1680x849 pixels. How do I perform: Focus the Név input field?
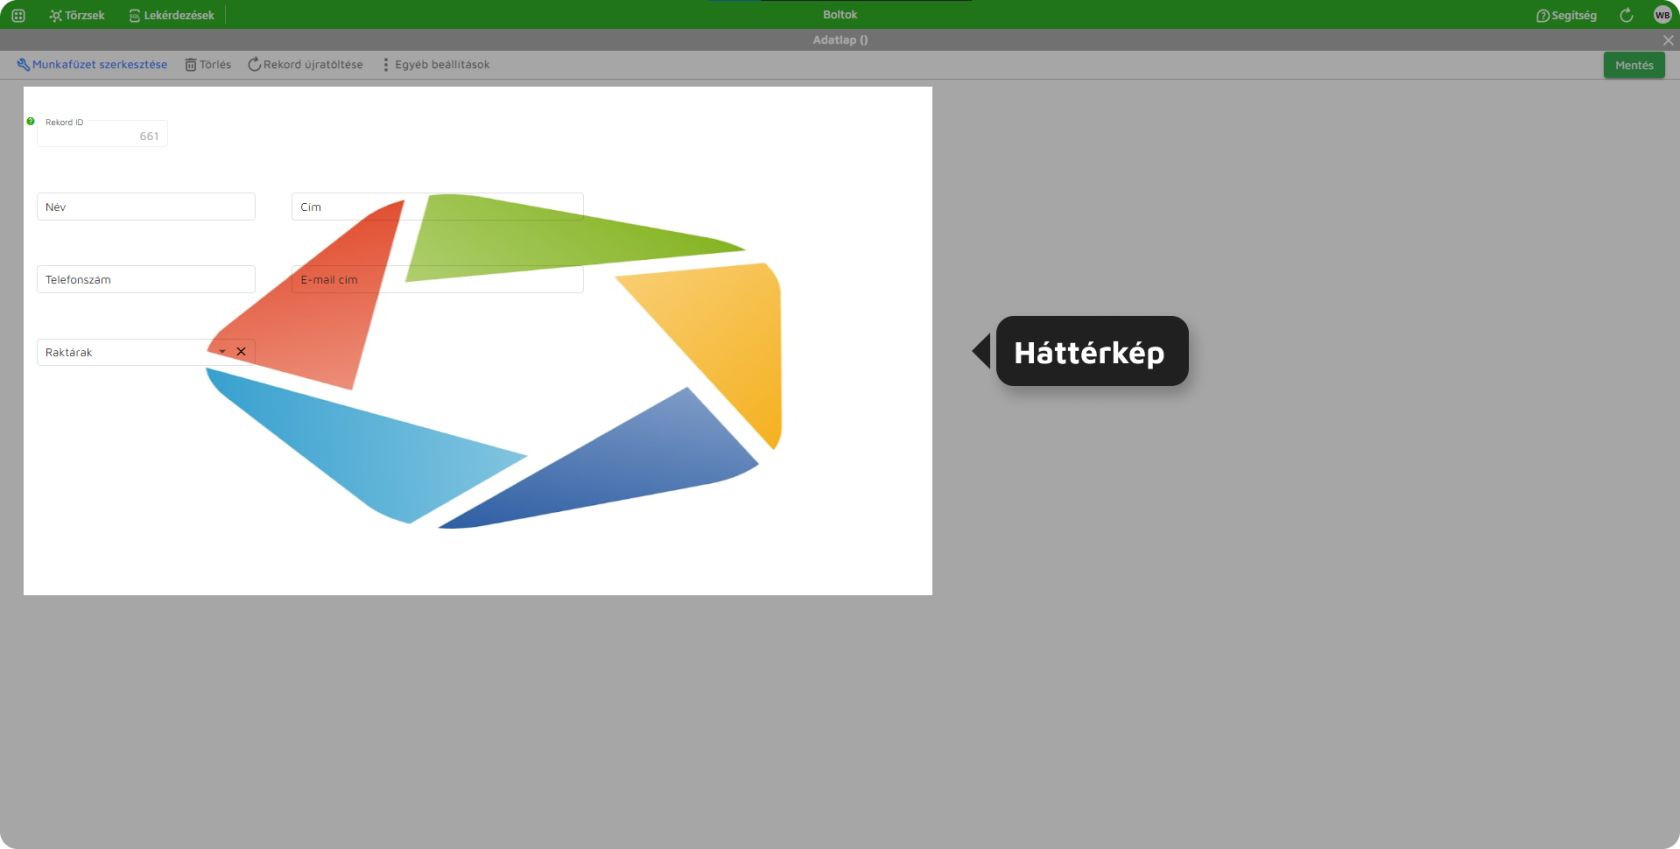pyautogui.click(x=146, y=207)
